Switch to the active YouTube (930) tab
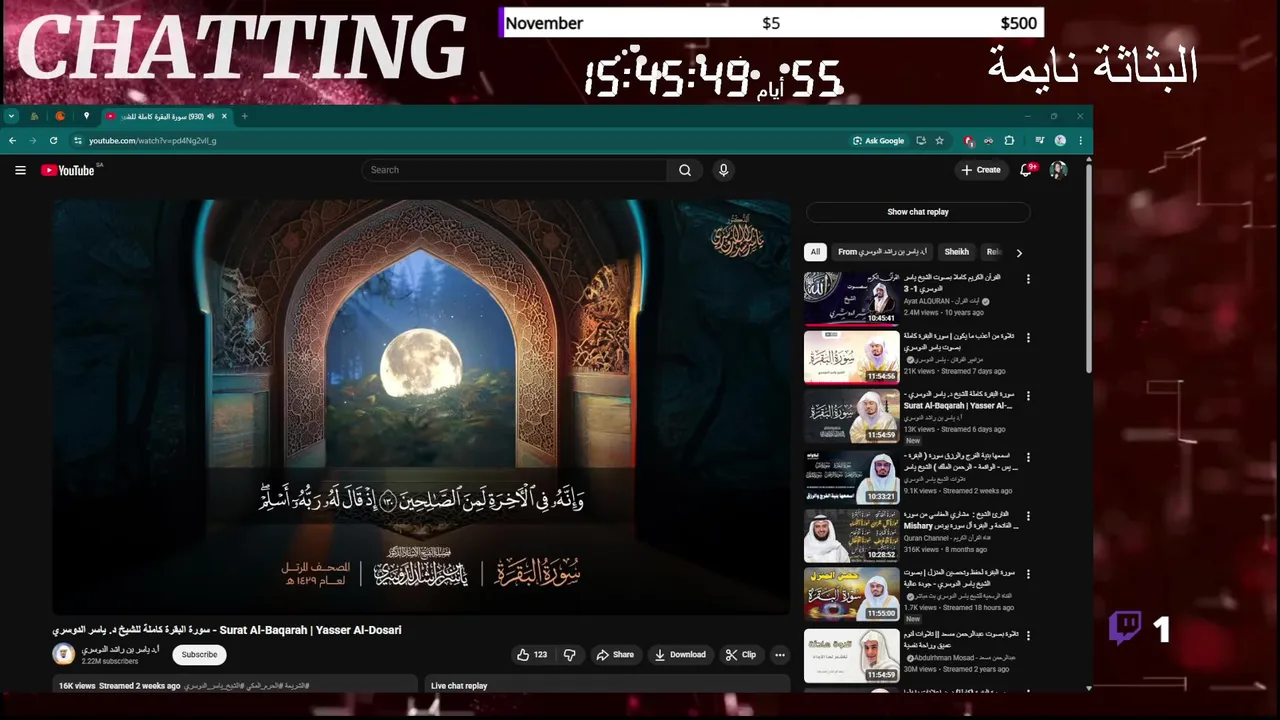This screenshot has width=1280, height=720. pos(166,116)
